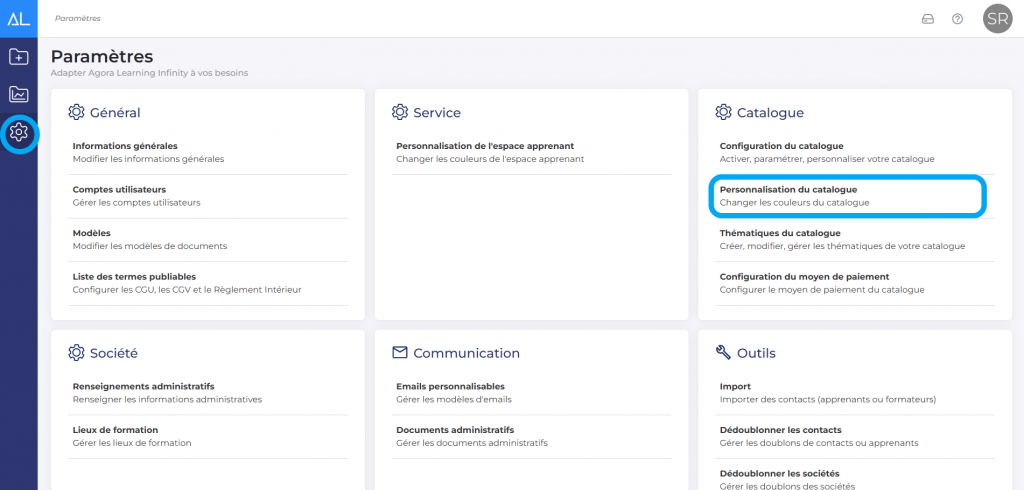Click the inbox tray icon in header
This screenshot has height=490, width=1024.
coord(927,19)
